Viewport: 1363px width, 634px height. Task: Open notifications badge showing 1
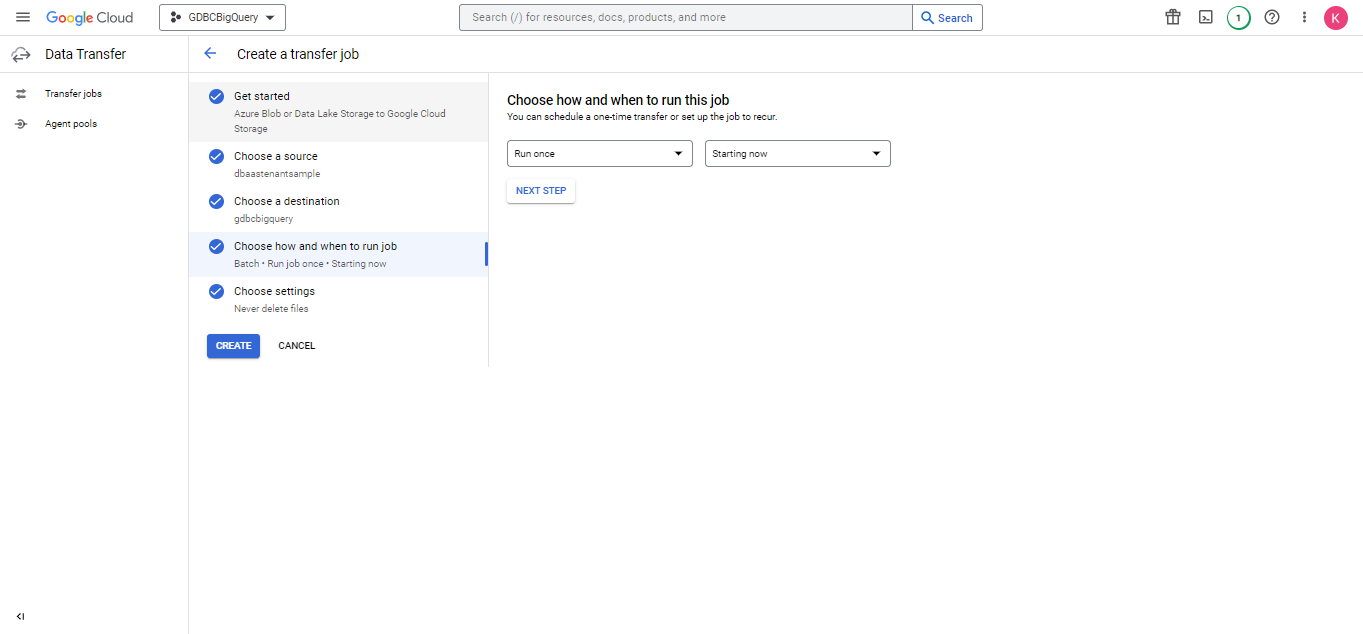tap(1238, 17)
